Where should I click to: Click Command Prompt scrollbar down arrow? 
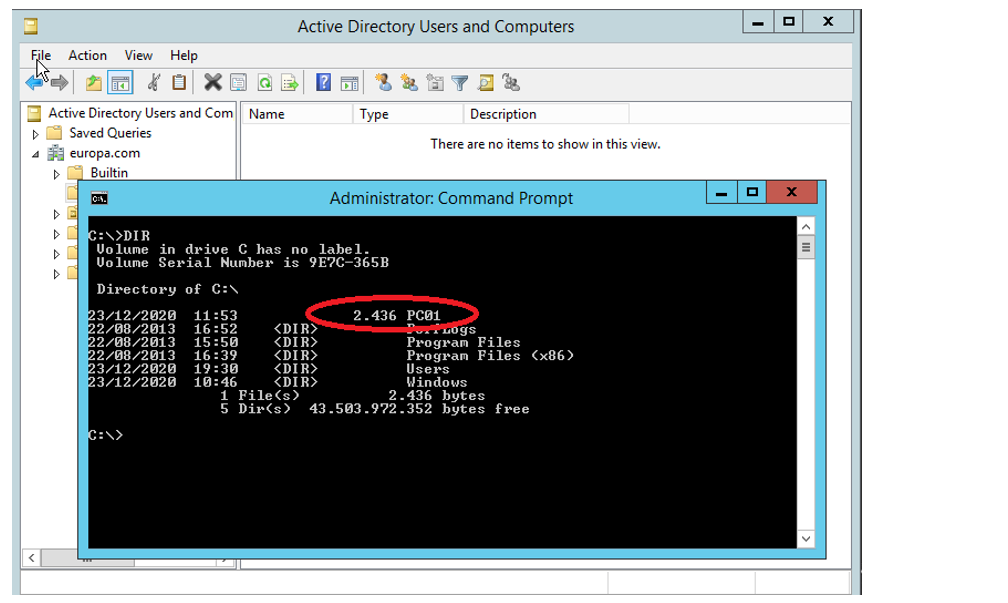coord(806,539)
